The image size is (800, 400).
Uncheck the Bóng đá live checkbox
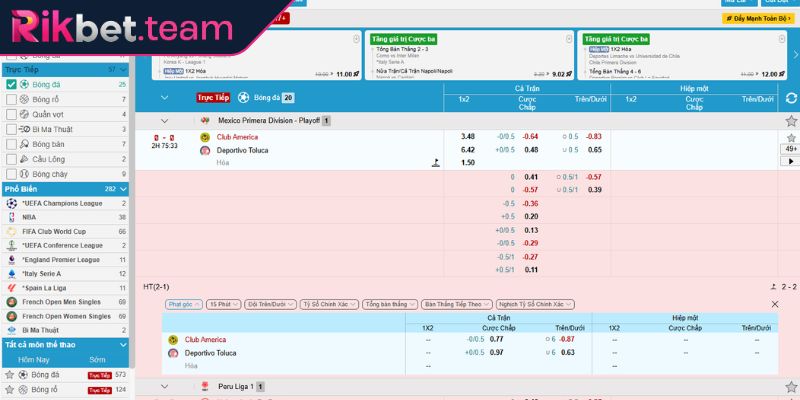tap(11, 85)
